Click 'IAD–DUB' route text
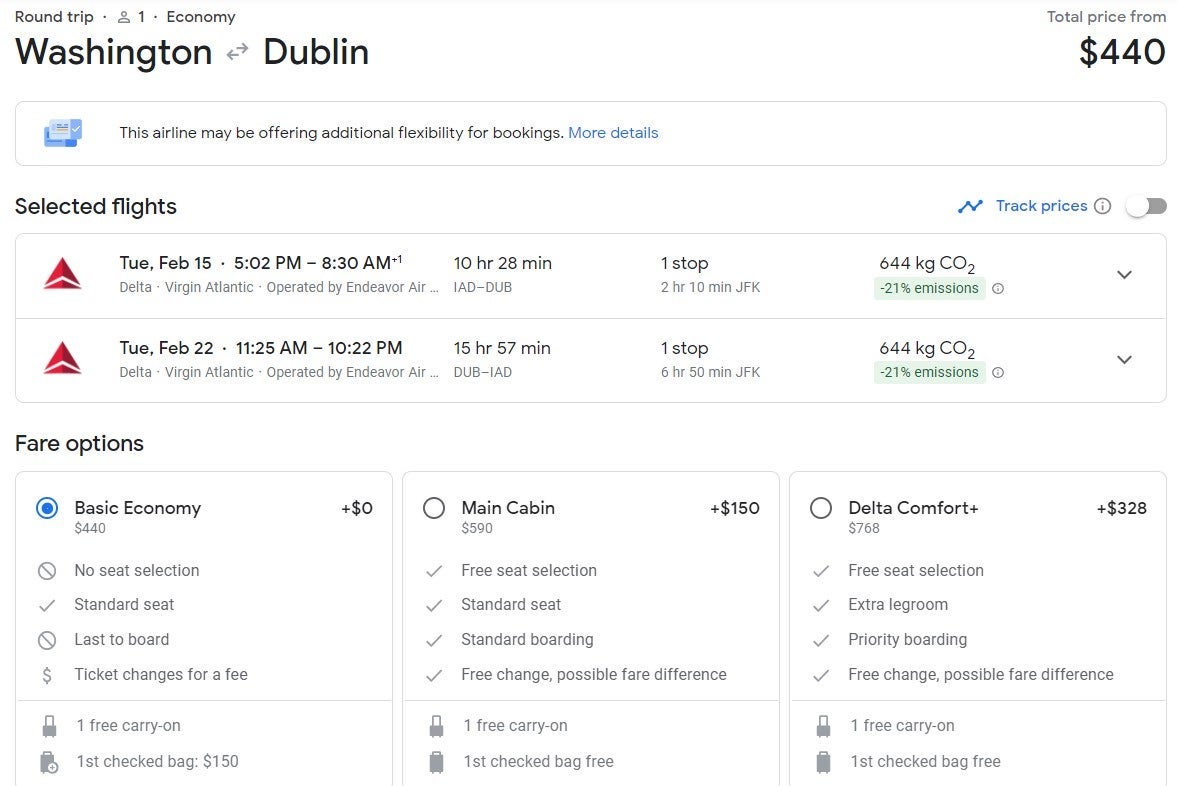Image resolution: width=1177 pixels, height=786 pixels. [483, 288]
